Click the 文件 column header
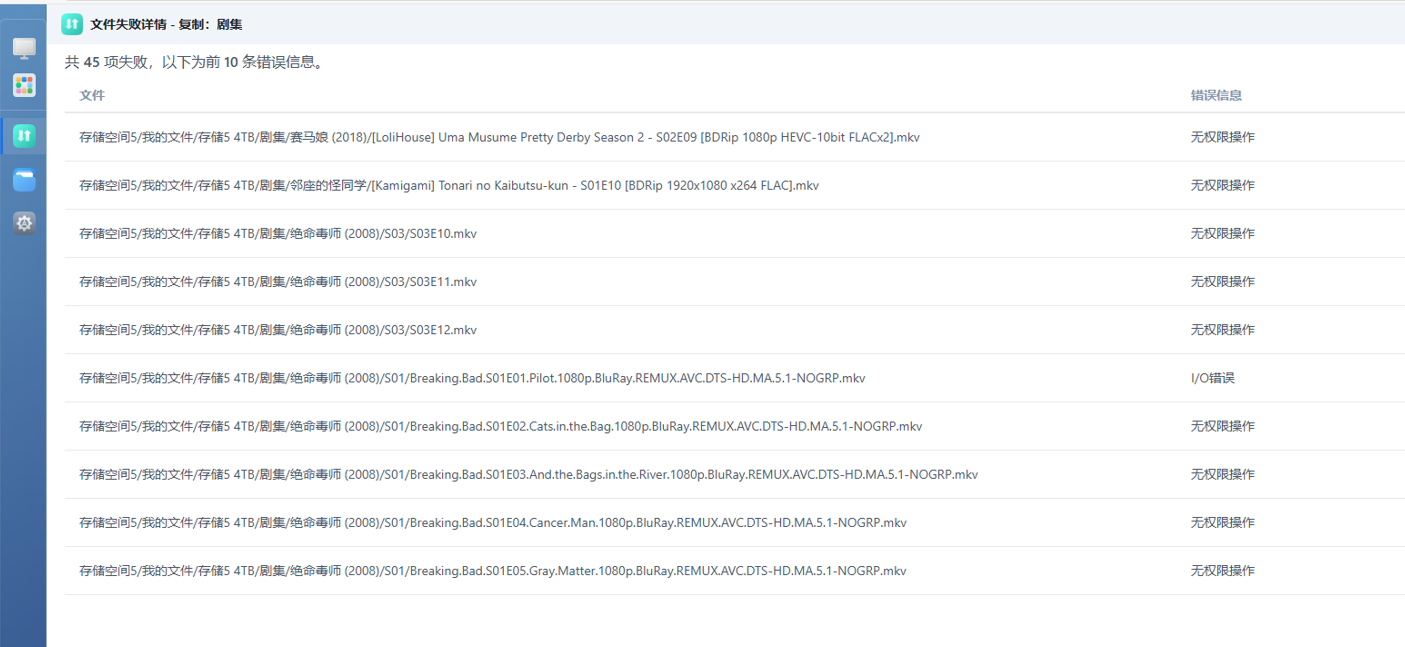 92,95
